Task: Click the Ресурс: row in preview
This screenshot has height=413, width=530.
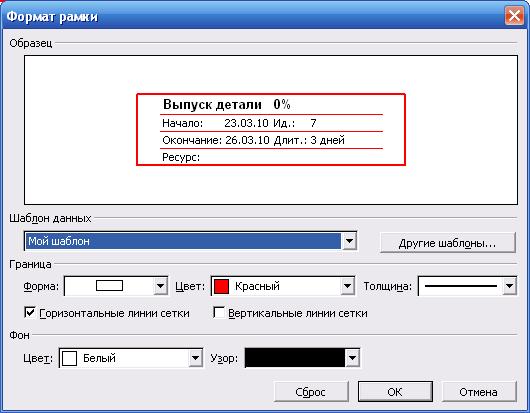Action: (181, 157)
